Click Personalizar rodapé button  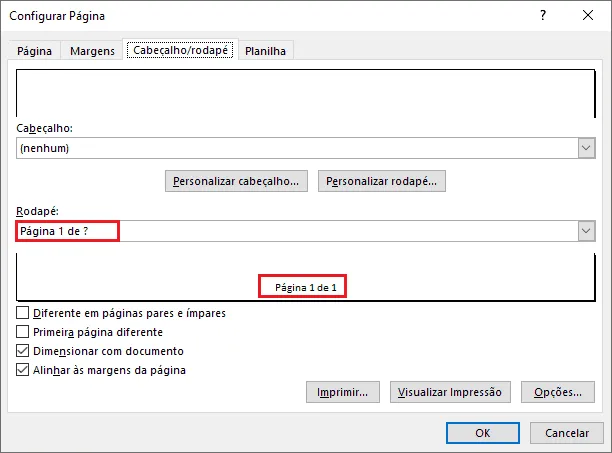(382, 181)
